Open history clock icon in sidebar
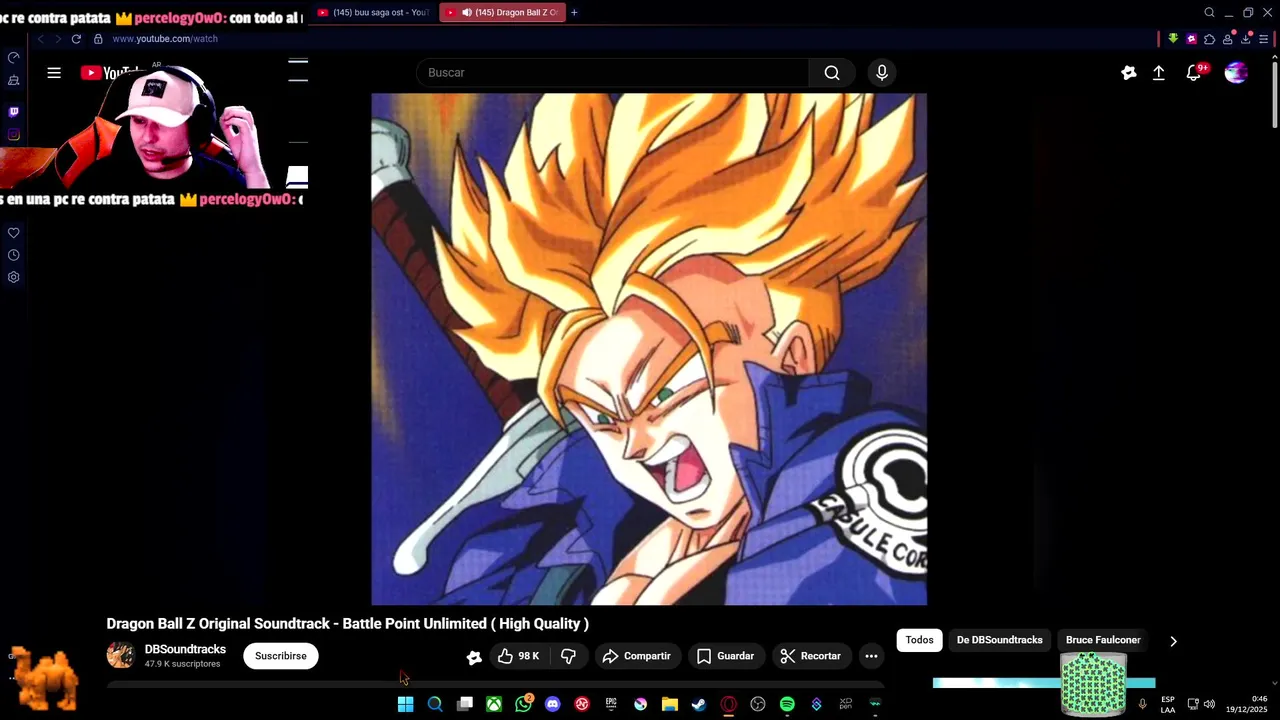The width and height of the screenshot is (1280, 720). click(13, 255)
